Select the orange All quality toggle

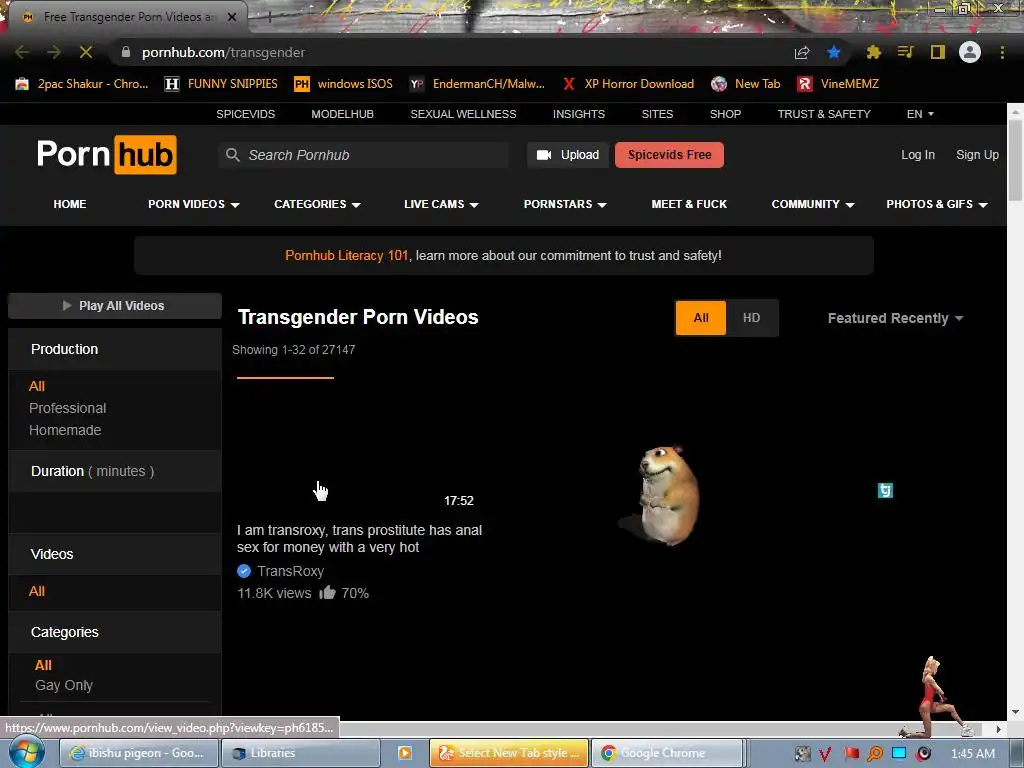click(701, 317)
